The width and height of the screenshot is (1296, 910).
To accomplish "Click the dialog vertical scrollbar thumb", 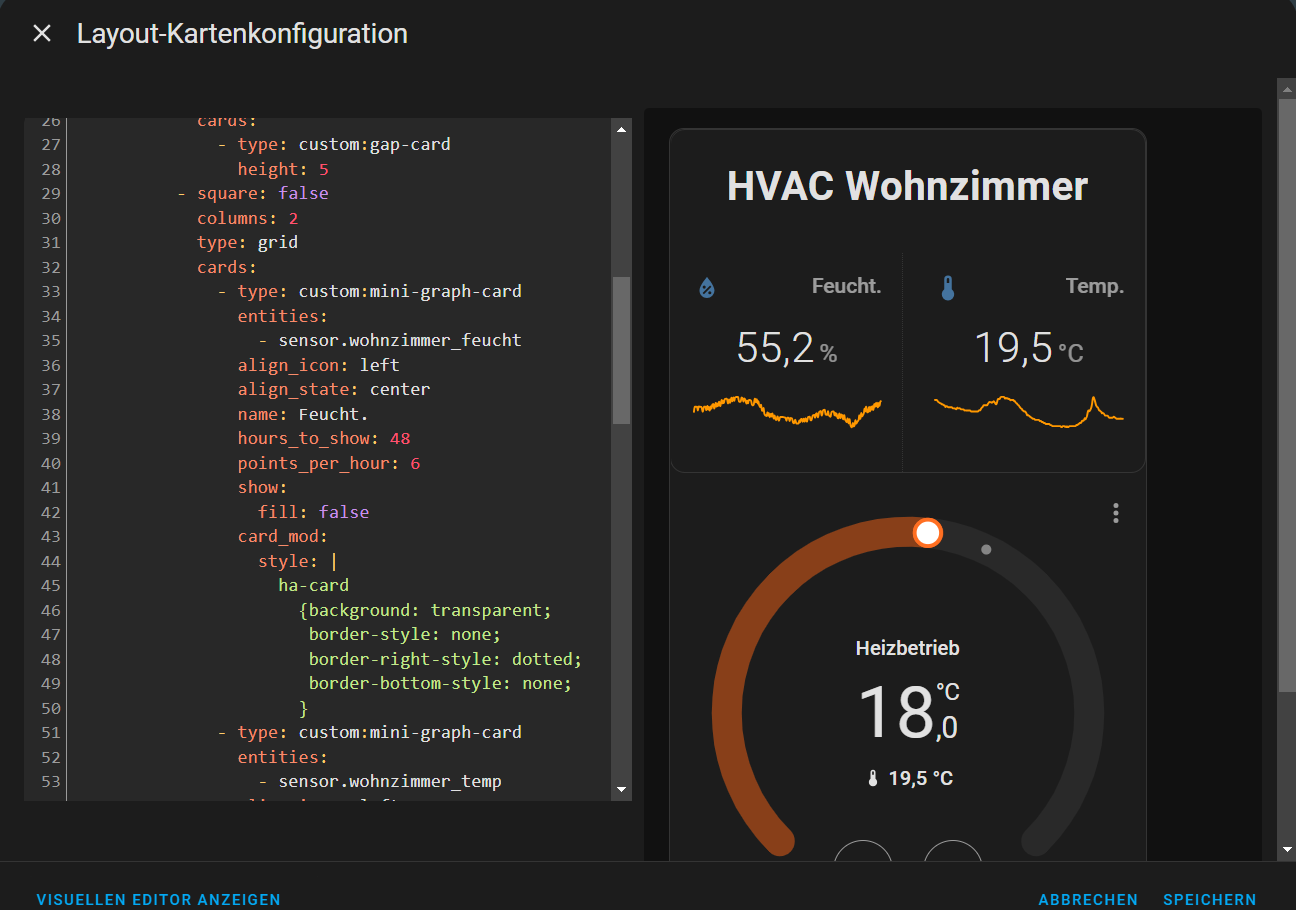I will click(1287, 394).
